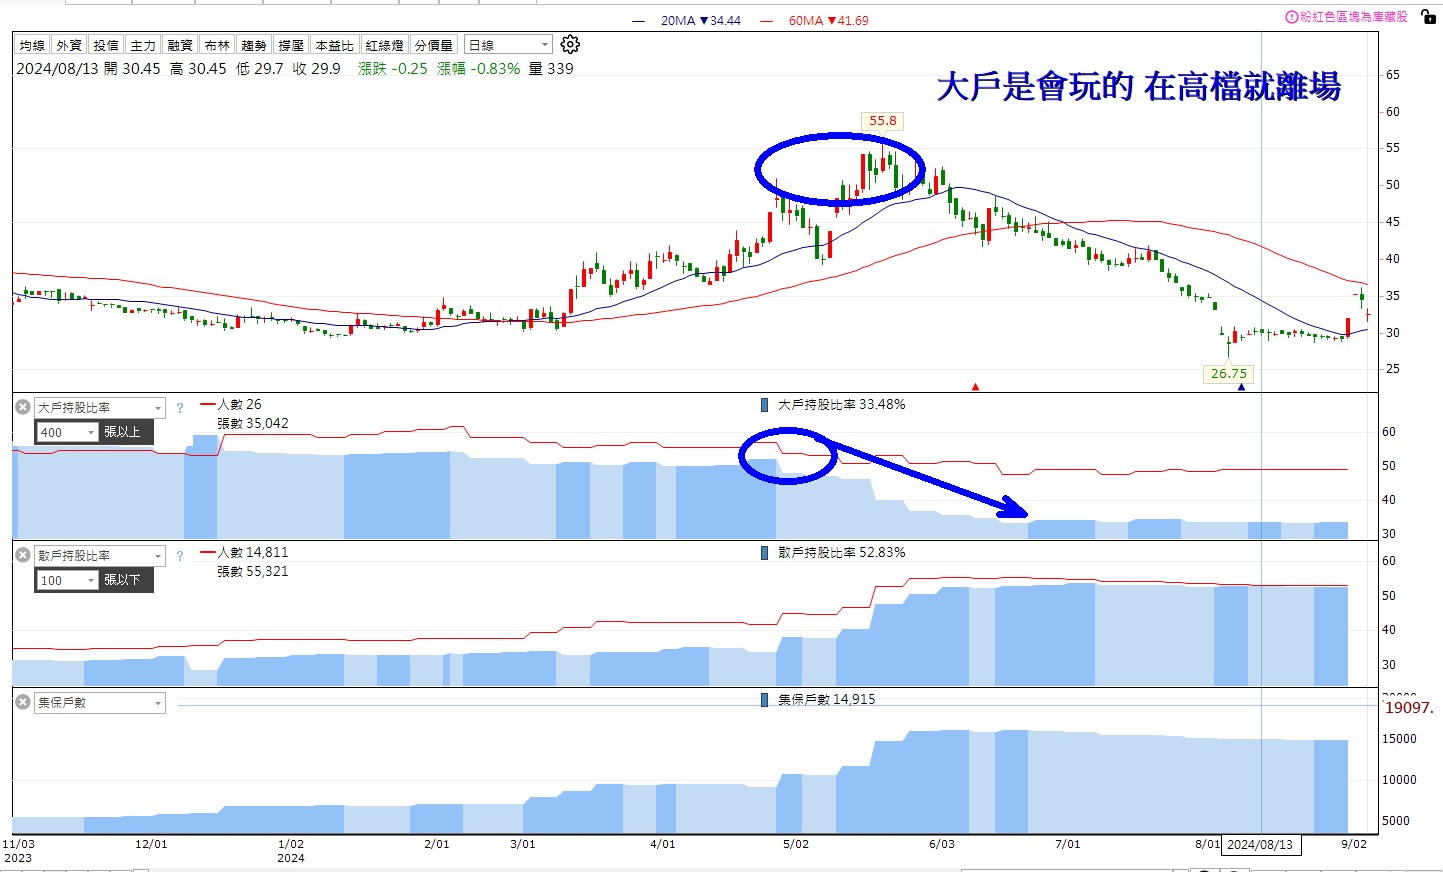
Task: Click the 本益比 indicator button
Action: pyautogui.click(x=333, y=44)
